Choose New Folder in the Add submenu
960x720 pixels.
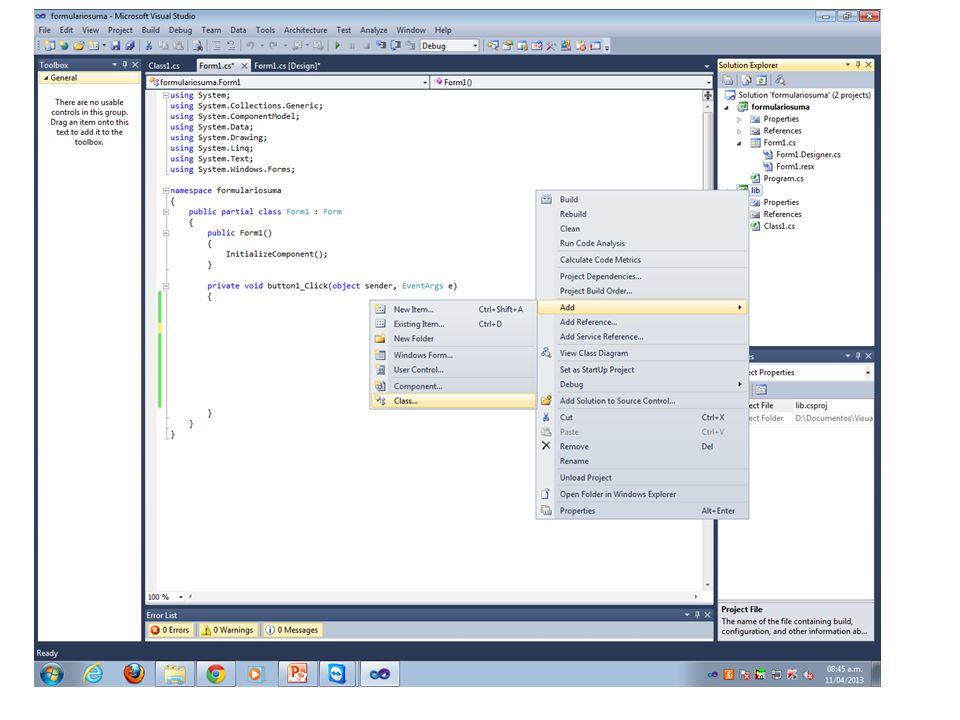(x=453, y=339)
